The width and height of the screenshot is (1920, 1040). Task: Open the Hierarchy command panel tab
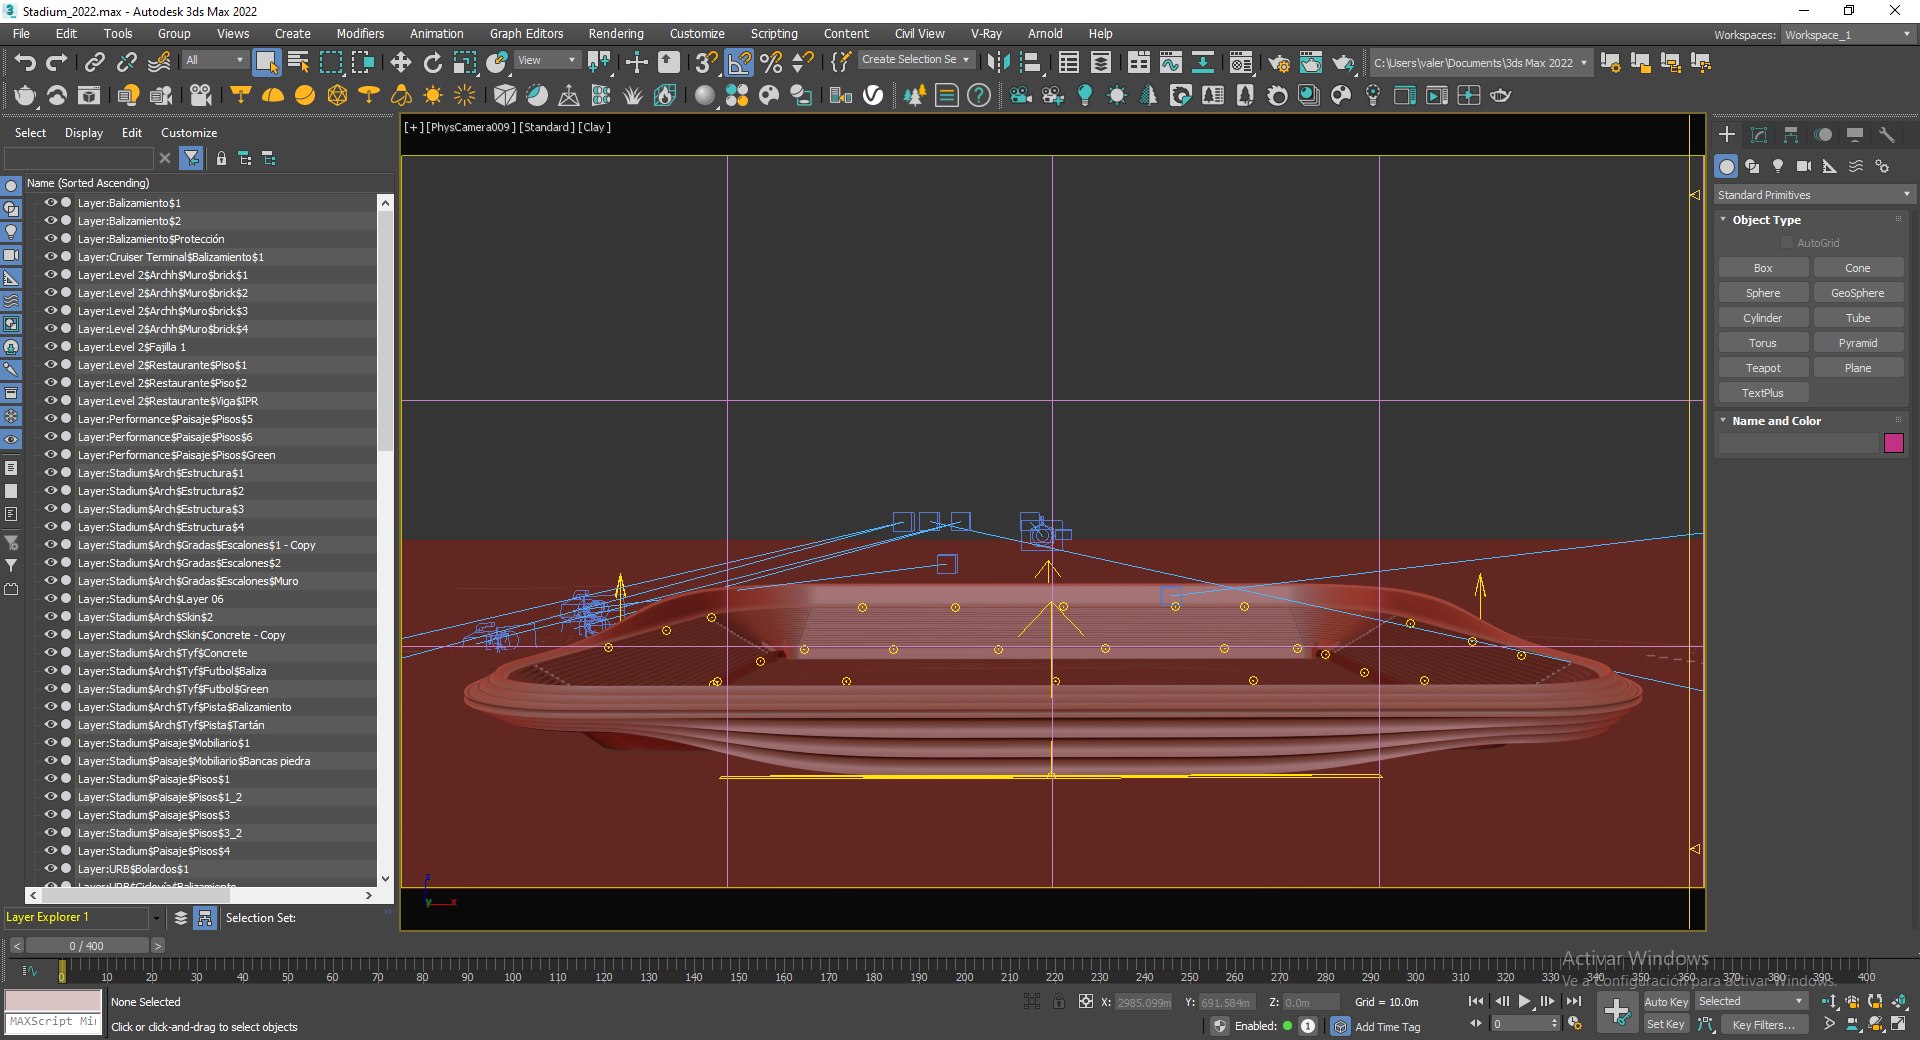(1791, 134)
